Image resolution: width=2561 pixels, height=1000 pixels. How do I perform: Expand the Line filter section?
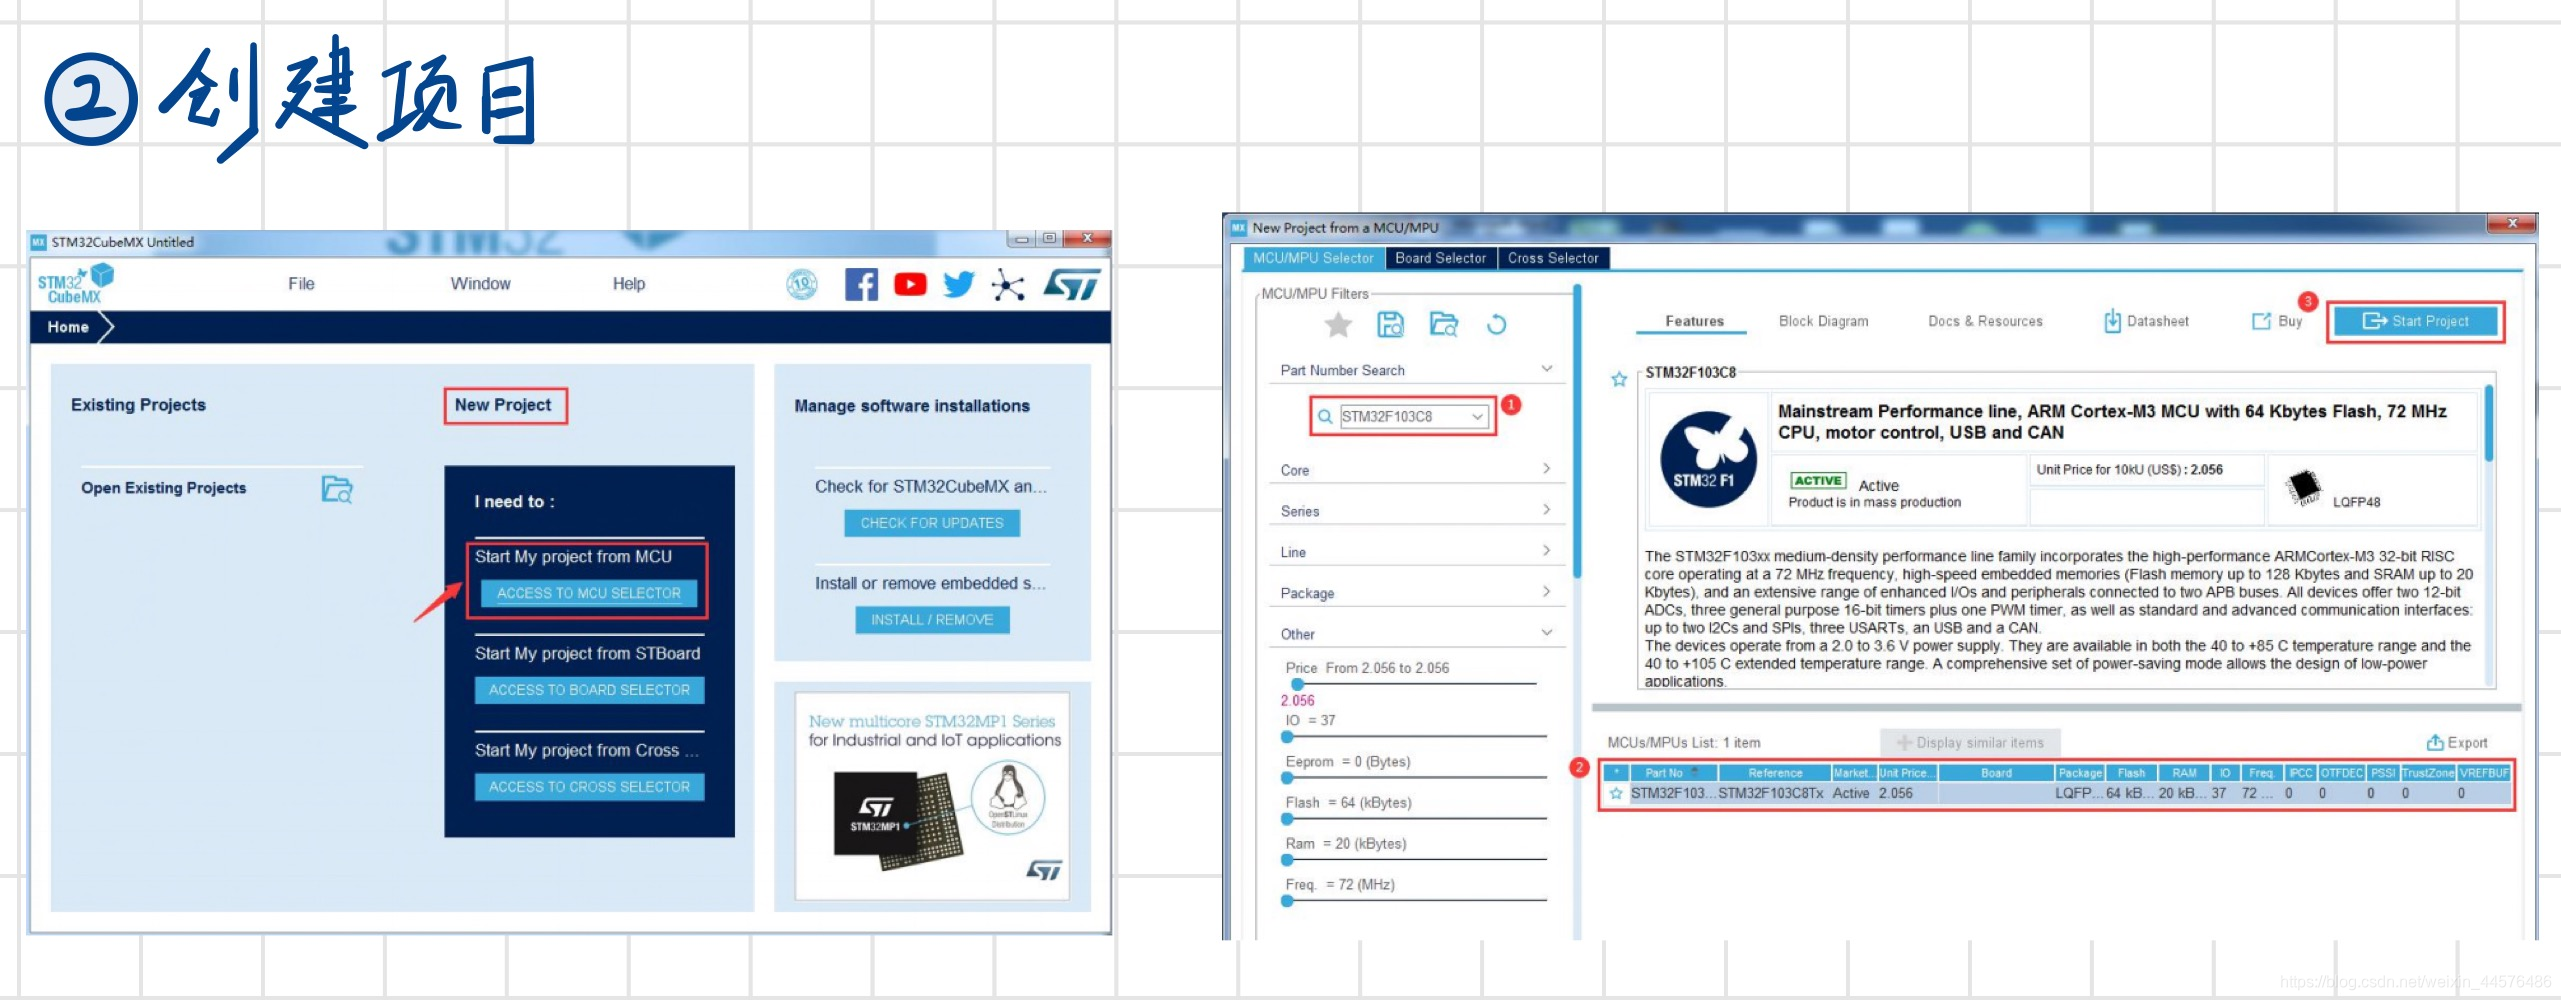1546,551
